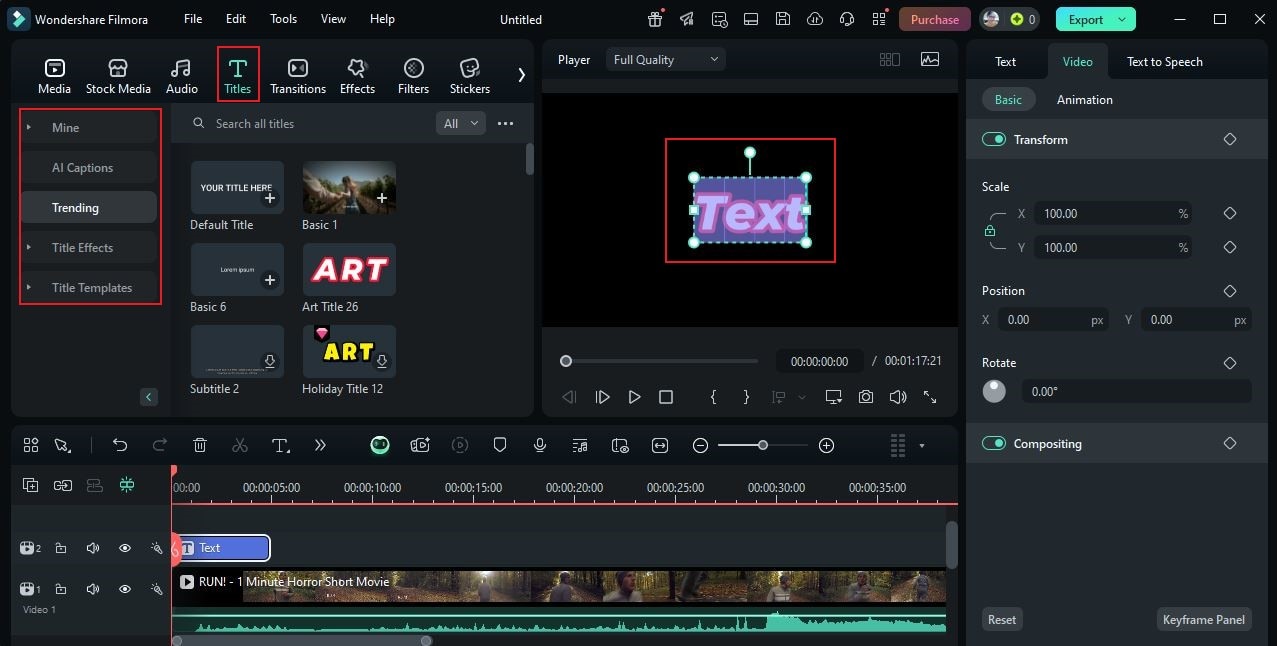Viewport: 1277px width, 646px height.
Task: Show more media tabs with right arrow
Action: [521, 74]
